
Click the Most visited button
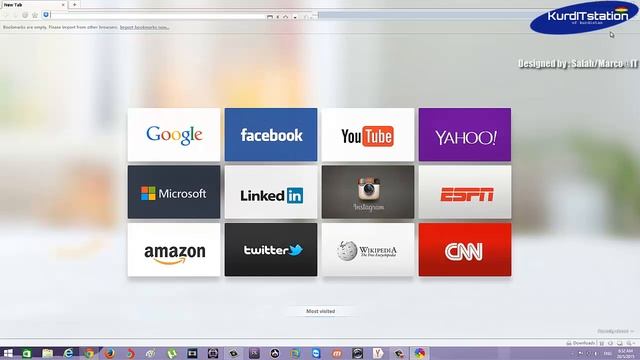tap(320, 311)
